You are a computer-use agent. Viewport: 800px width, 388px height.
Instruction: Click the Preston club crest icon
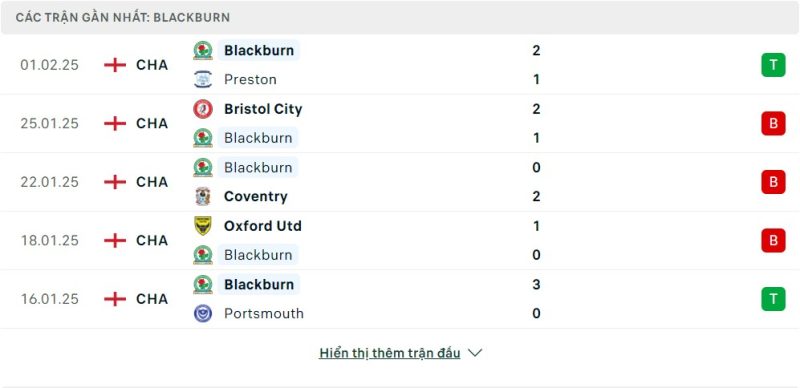[203, 79]
